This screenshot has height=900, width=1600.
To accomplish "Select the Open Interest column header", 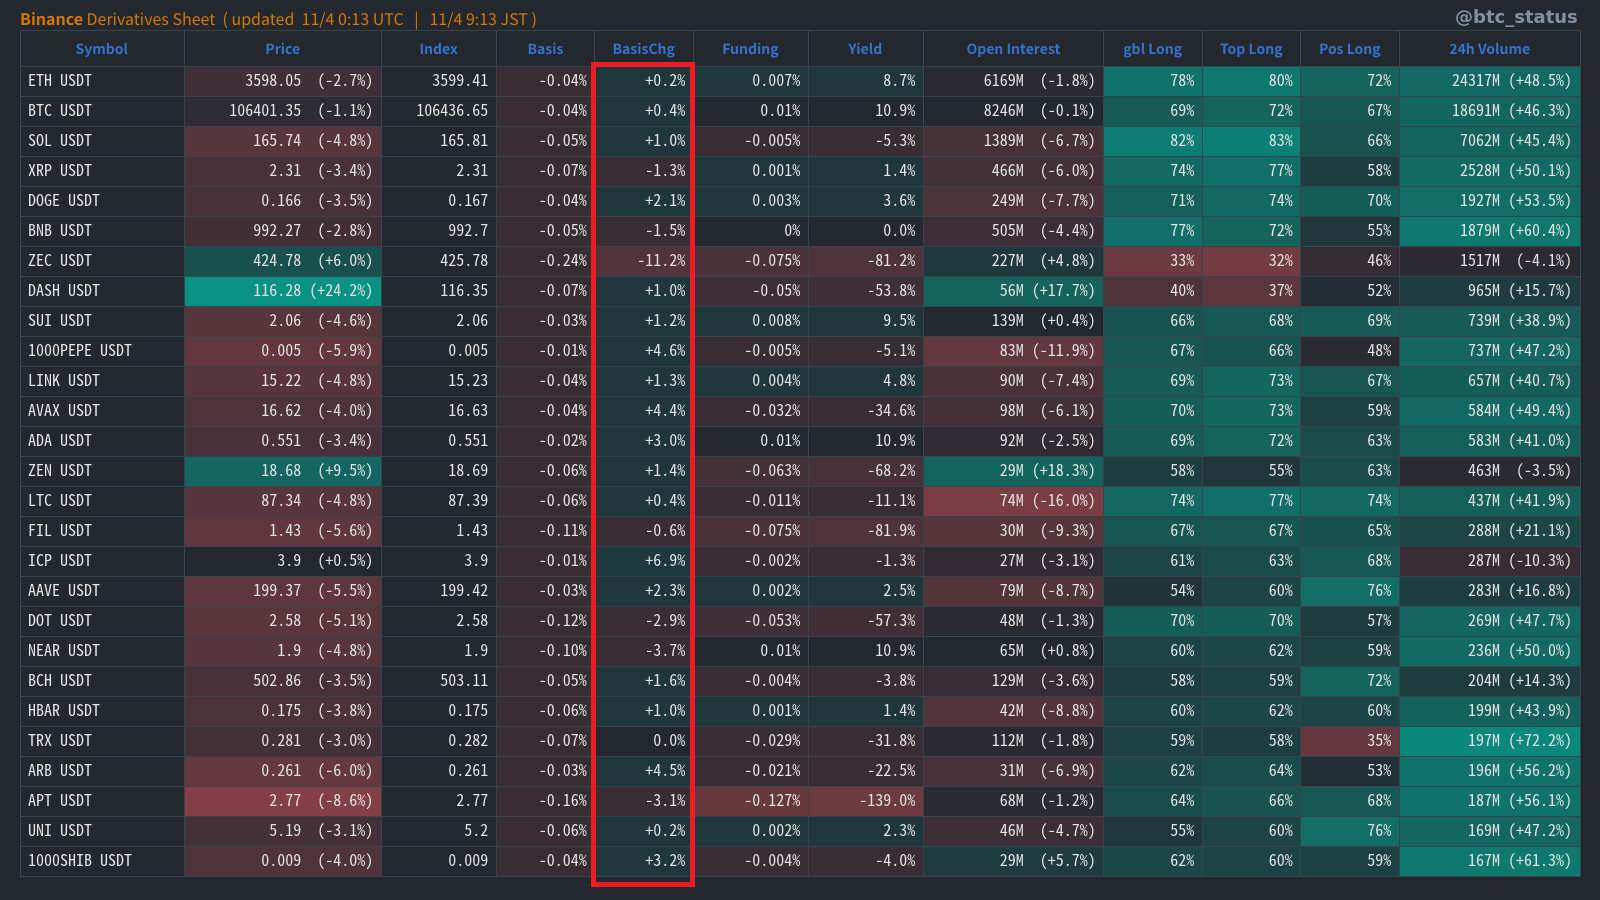I will (x=1012, y=49).
